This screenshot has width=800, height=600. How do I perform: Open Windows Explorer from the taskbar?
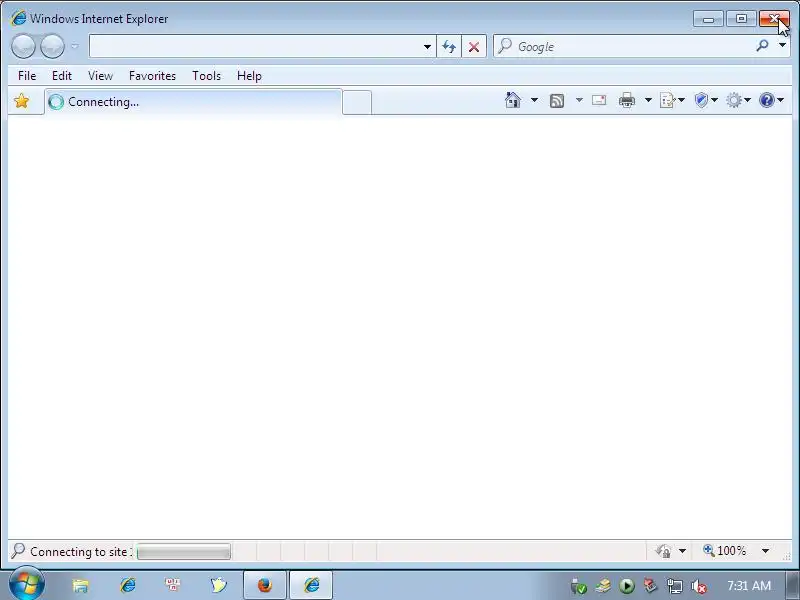[x=80, y=585]
